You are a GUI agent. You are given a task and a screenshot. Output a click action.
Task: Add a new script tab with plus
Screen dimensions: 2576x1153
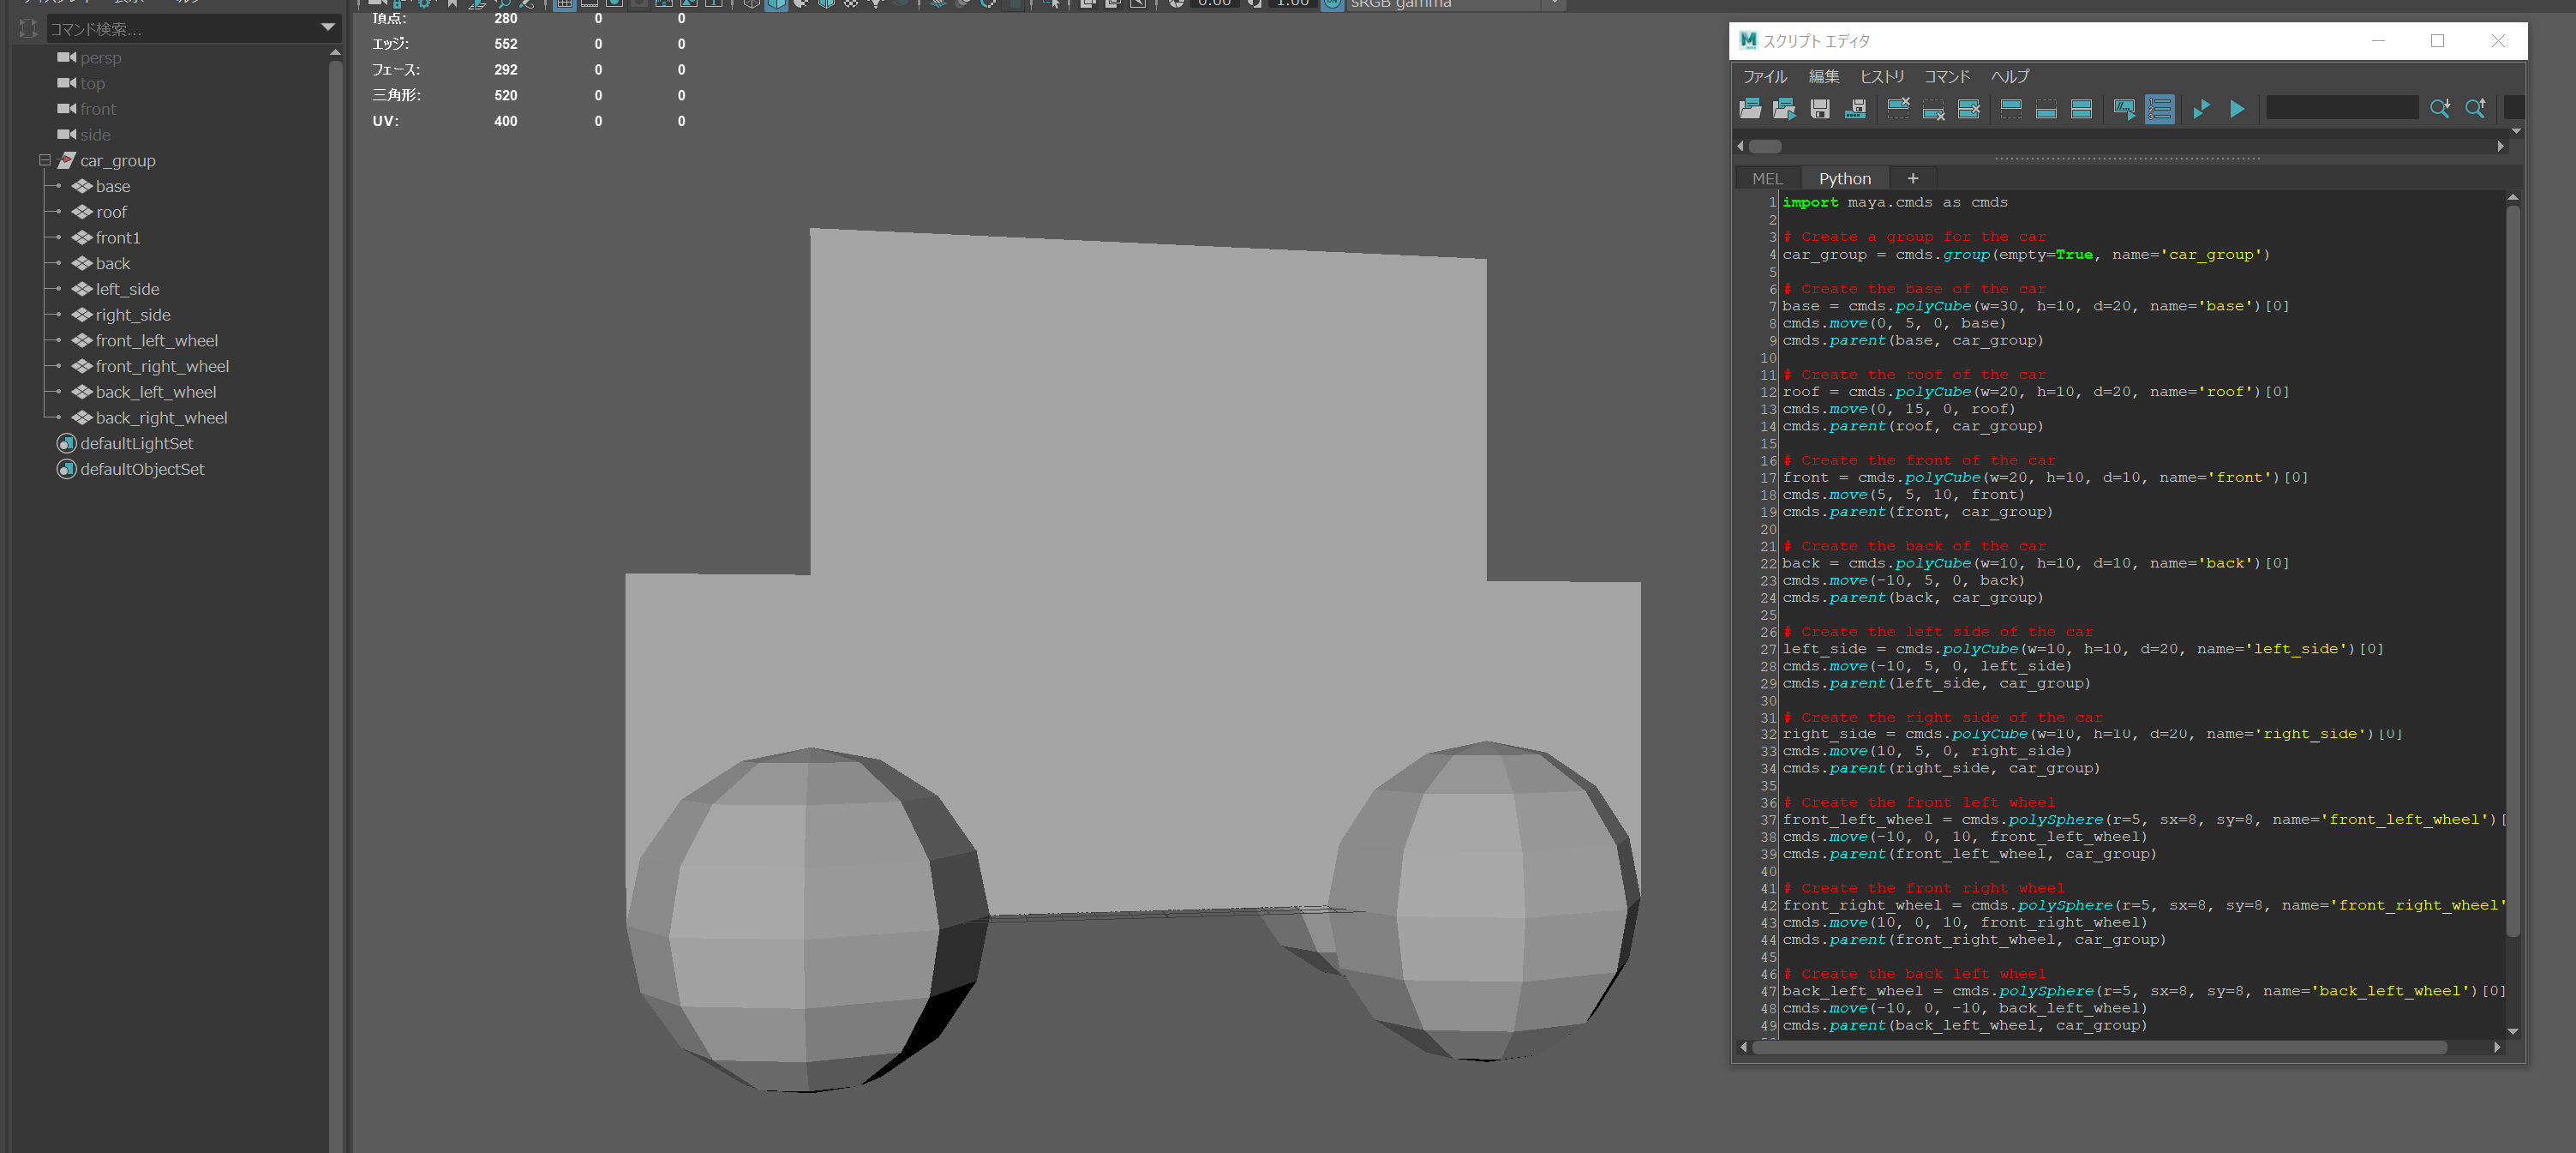tap(1913, 178)
